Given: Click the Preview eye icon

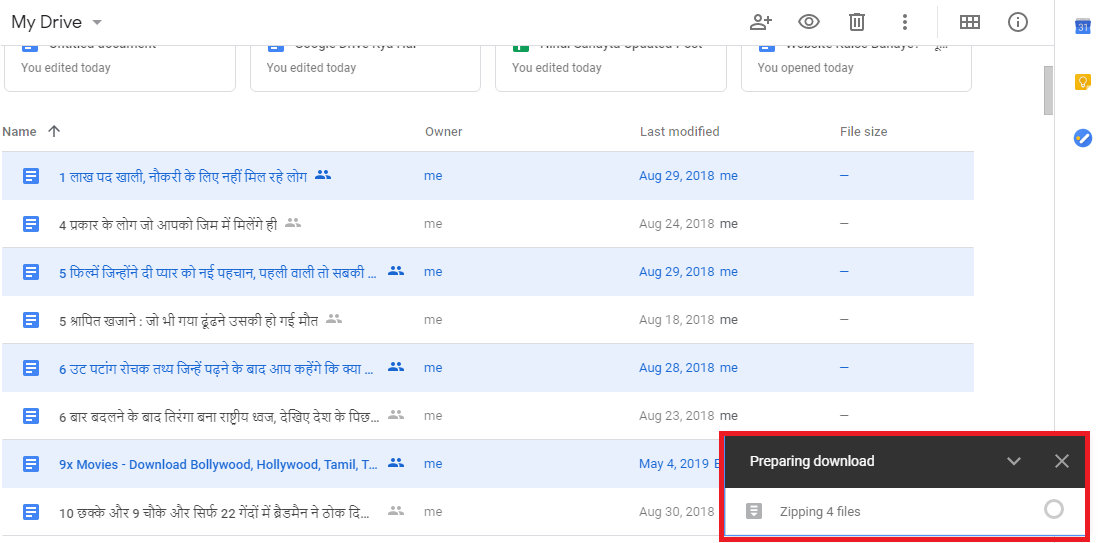Looking at the screenshot, I should pos(808,22).
